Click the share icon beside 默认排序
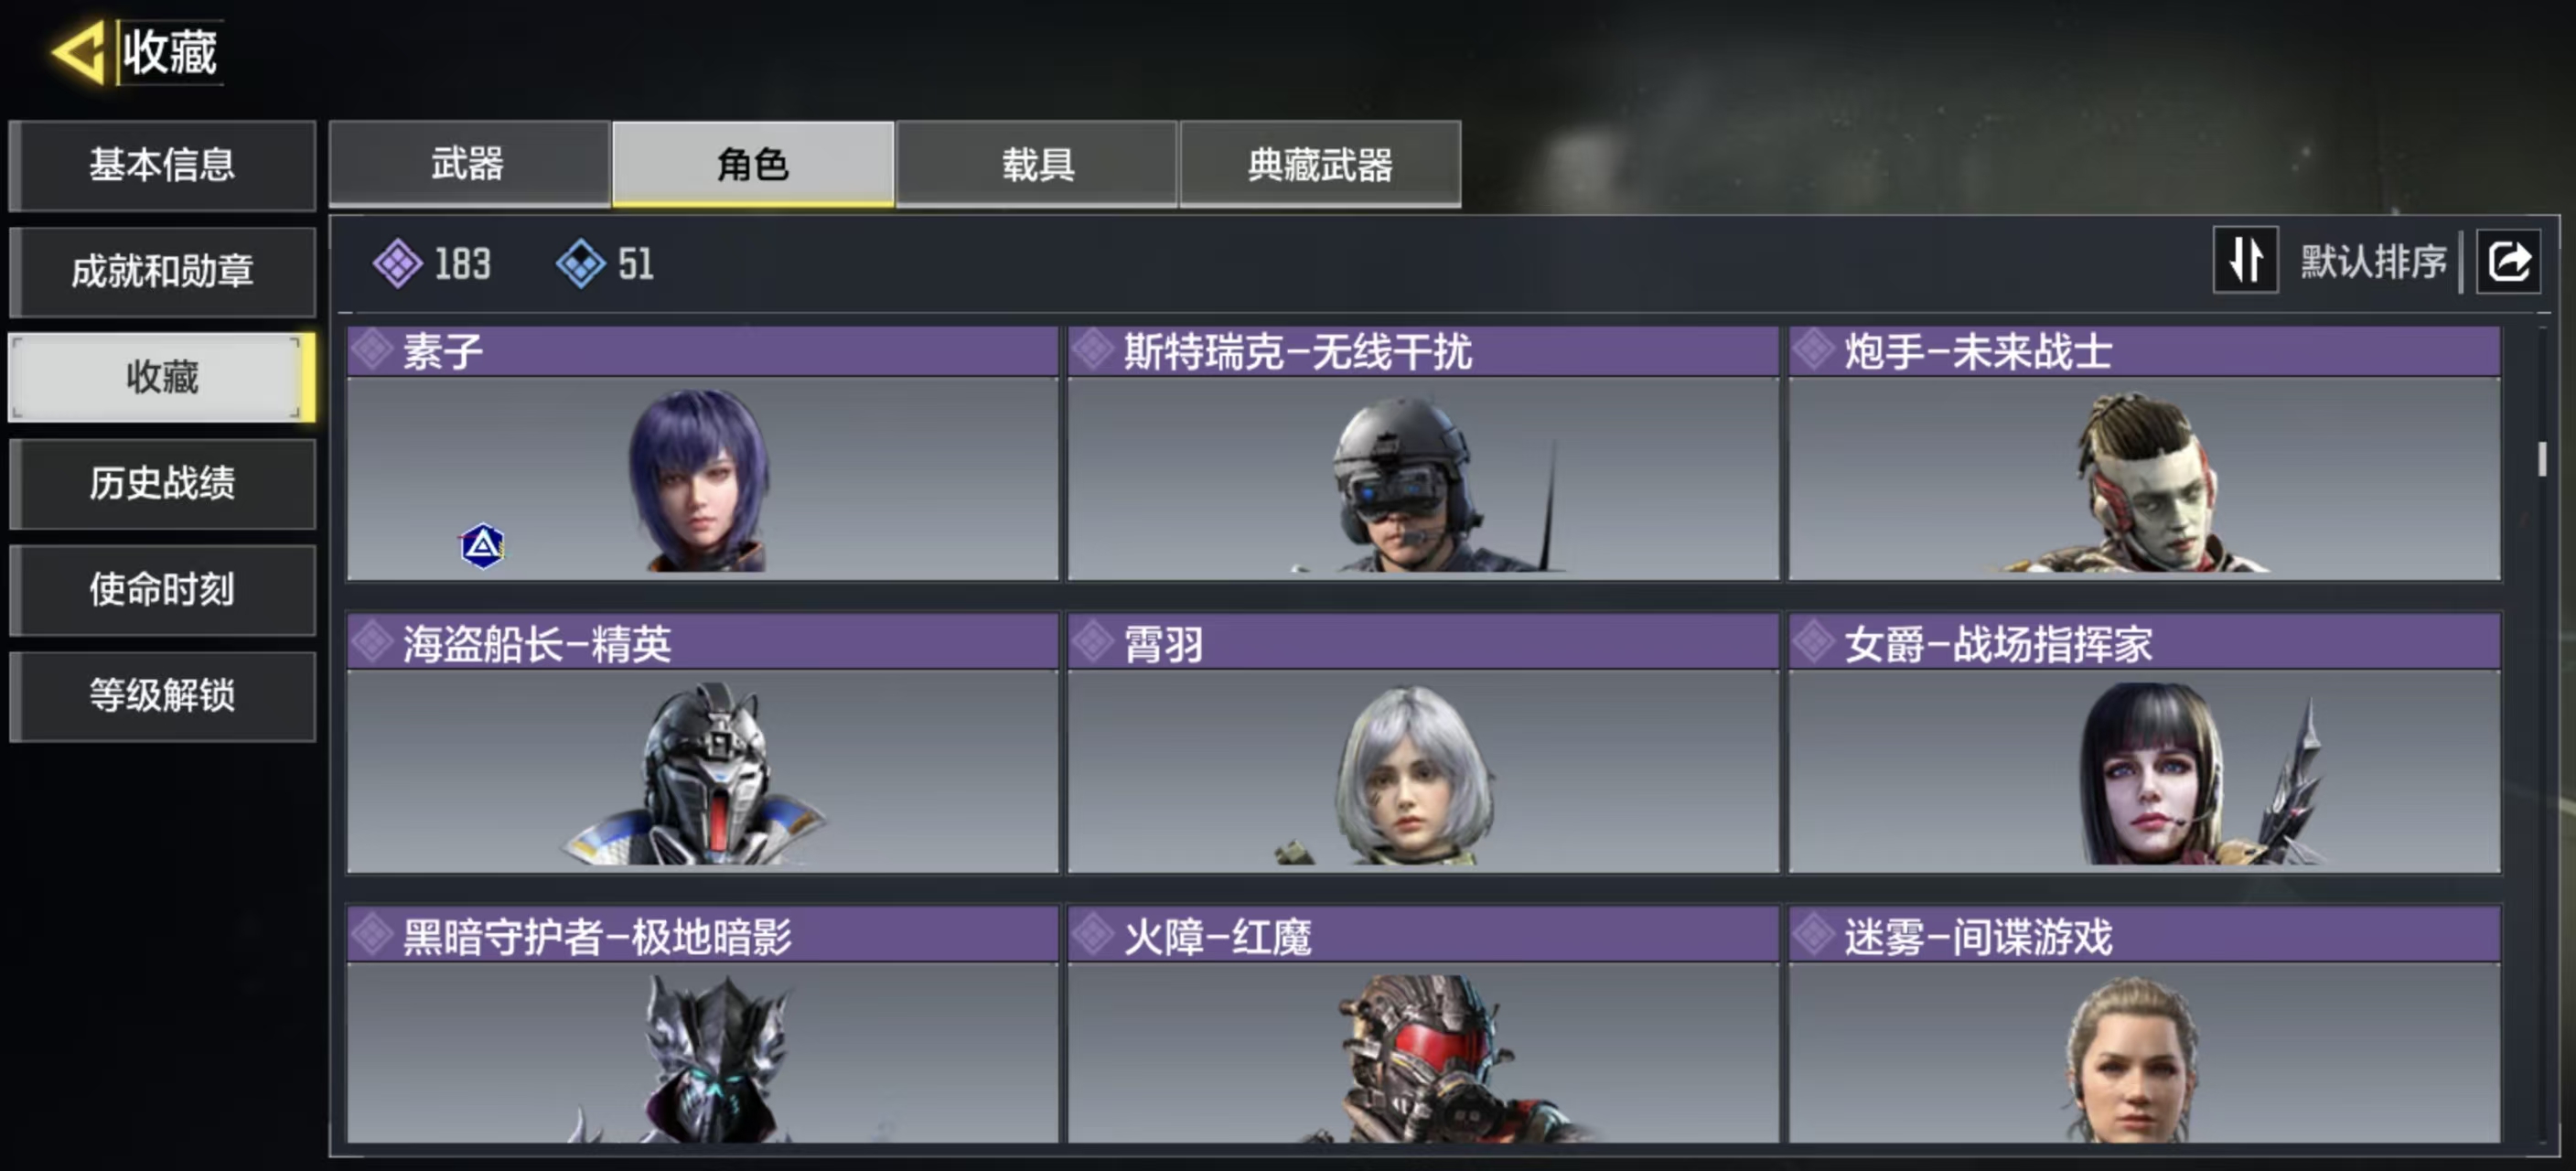Screen dimensions: 2576x1171 click(2508, 261)
